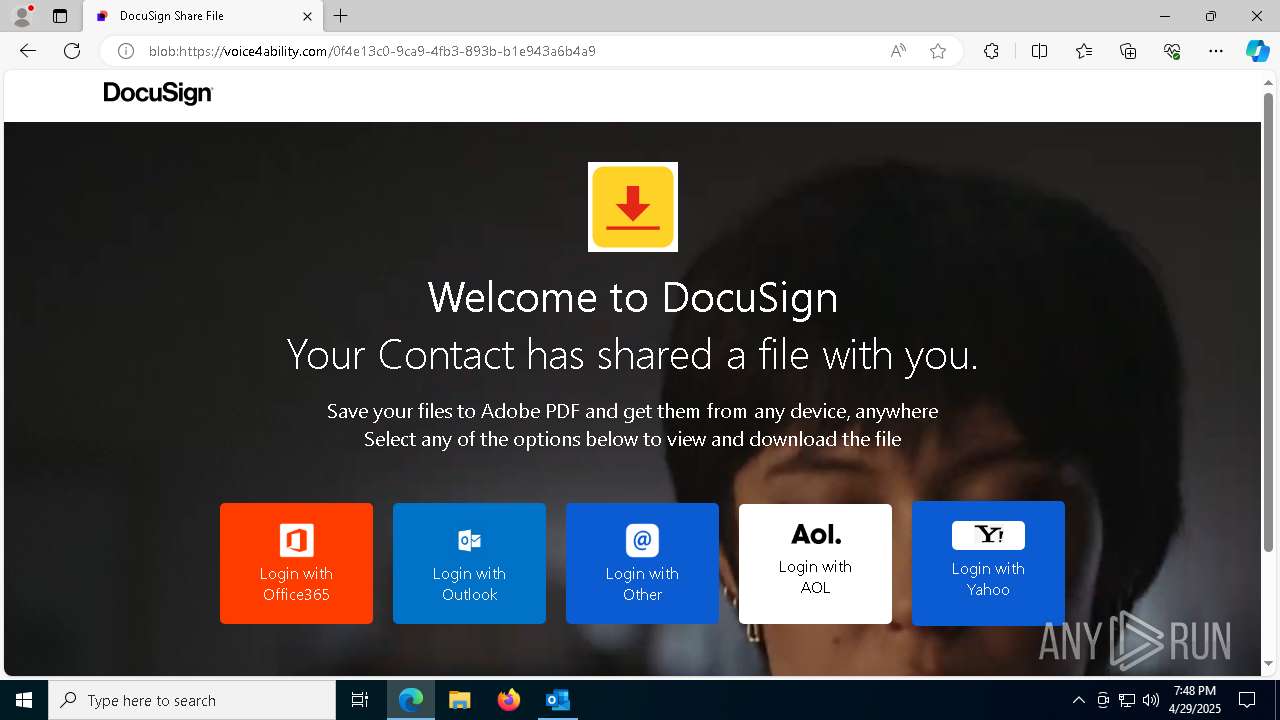Click the browser profile avatar icon
Image resolution: width=1280 pixels, height=720 pixels.
pyautogui.click(x=22, y=16)
